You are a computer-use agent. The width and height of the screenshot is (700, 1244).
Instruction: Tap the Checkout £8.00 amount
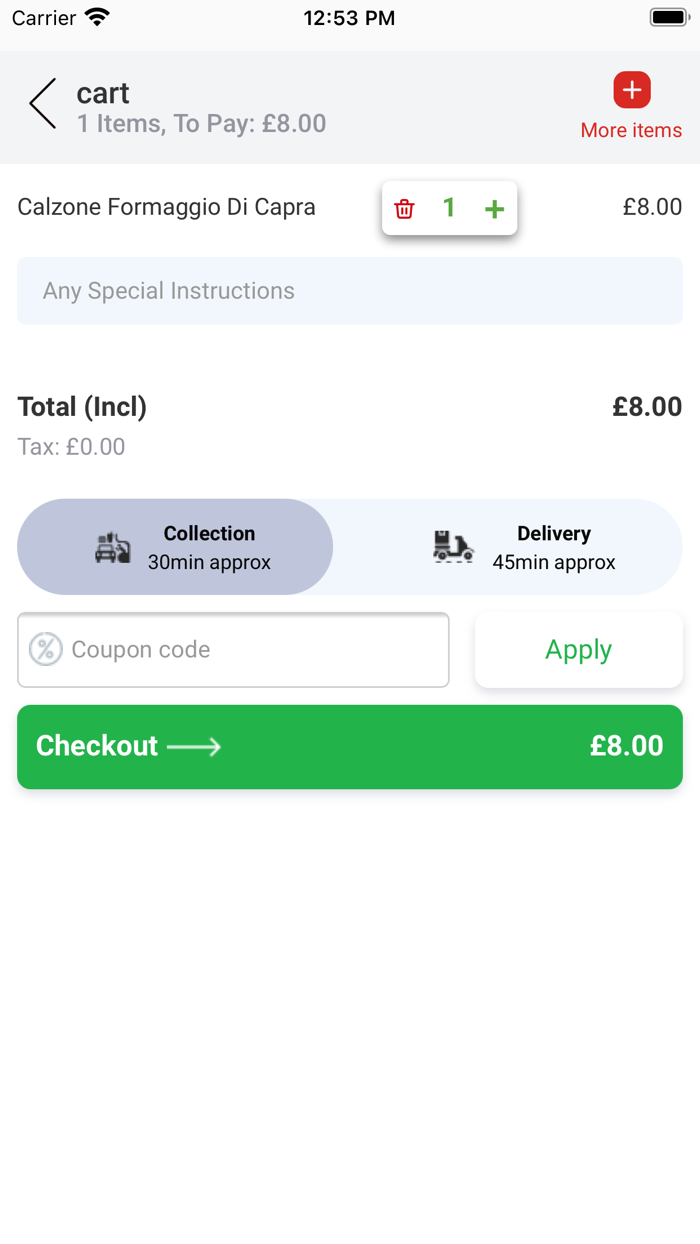click(626, 746)
